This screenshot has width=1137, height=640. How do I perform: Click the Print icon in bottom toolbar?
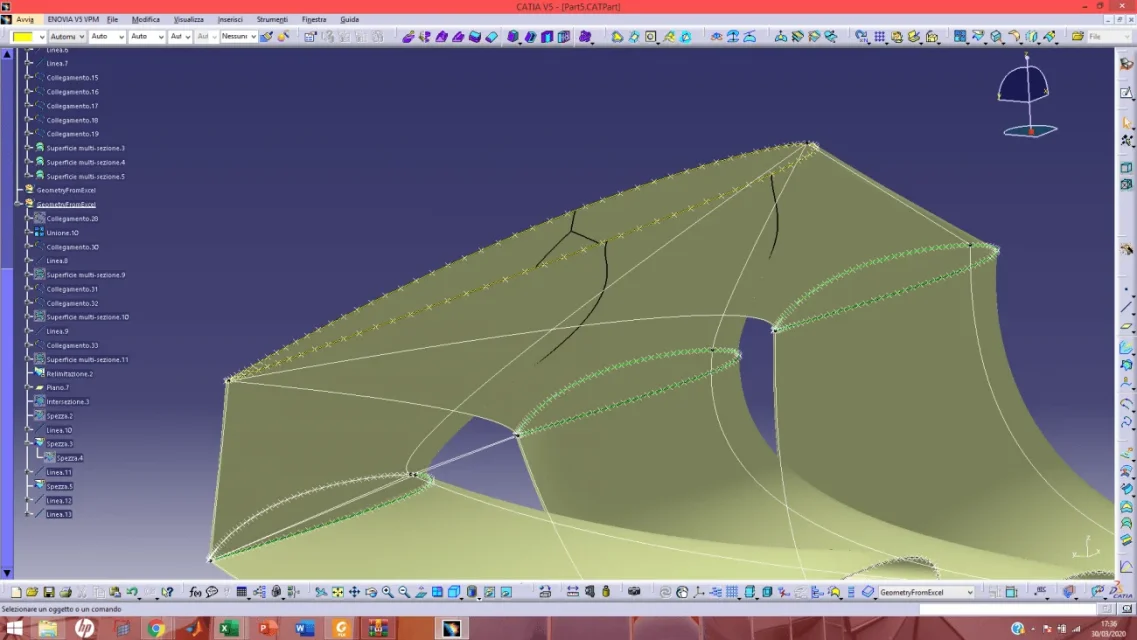(65, 593)
